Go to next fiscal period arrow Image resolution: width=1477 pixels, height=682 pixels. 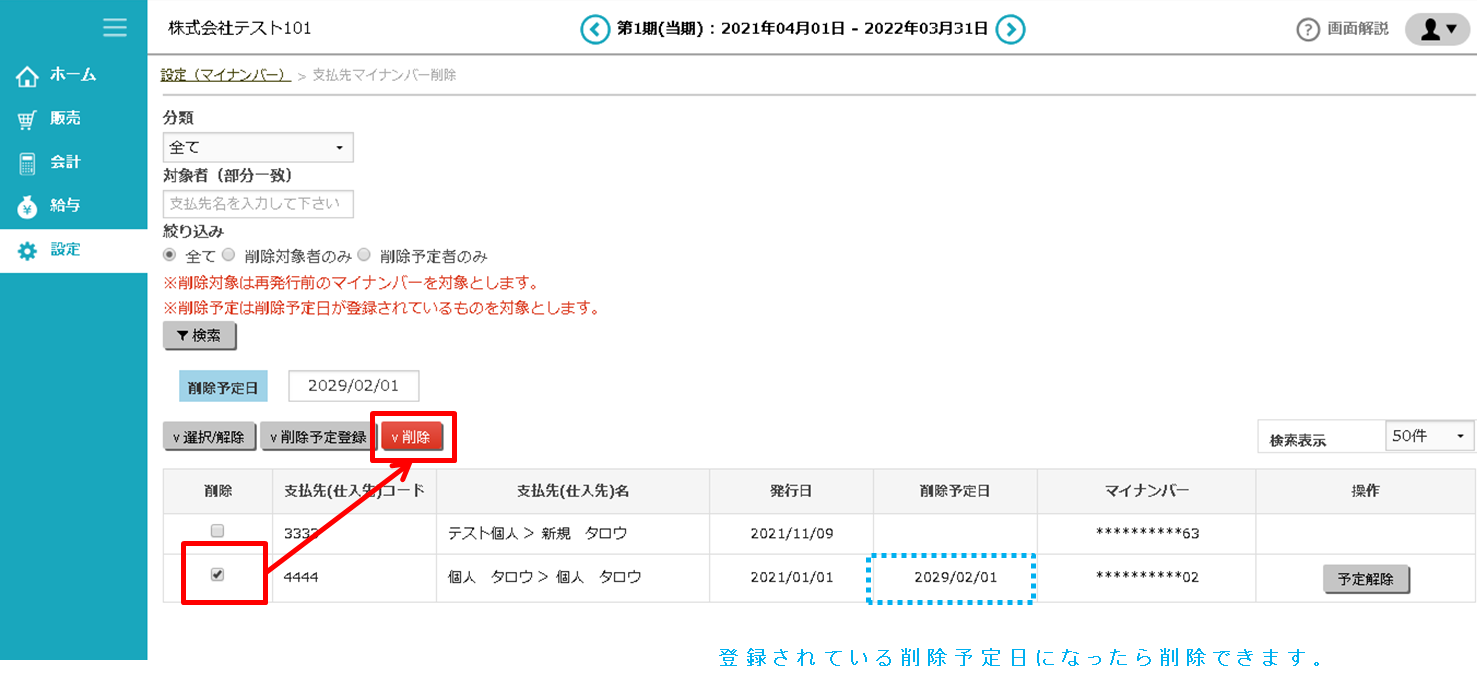coord(1011,30)
